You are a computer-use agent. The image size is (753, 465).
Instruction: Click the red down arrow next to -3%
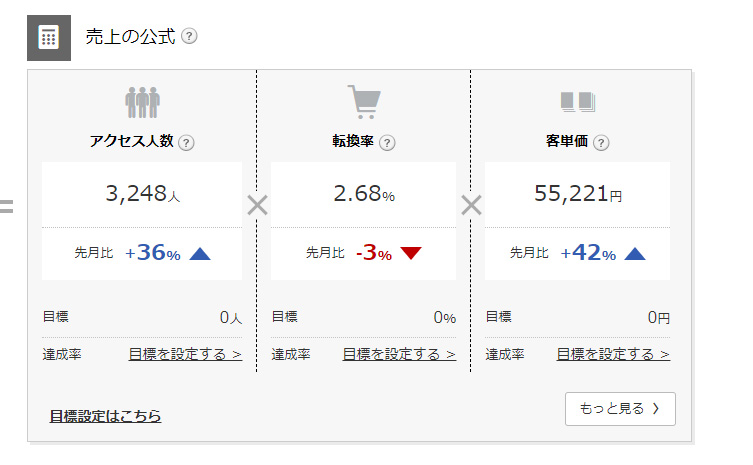coord(411,253)
